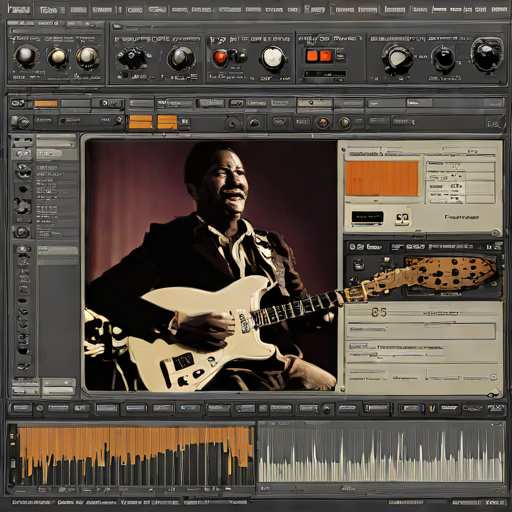Click the large white knob beside the red button
Viewport: 512px width, 512px height.
pos(273,58)
